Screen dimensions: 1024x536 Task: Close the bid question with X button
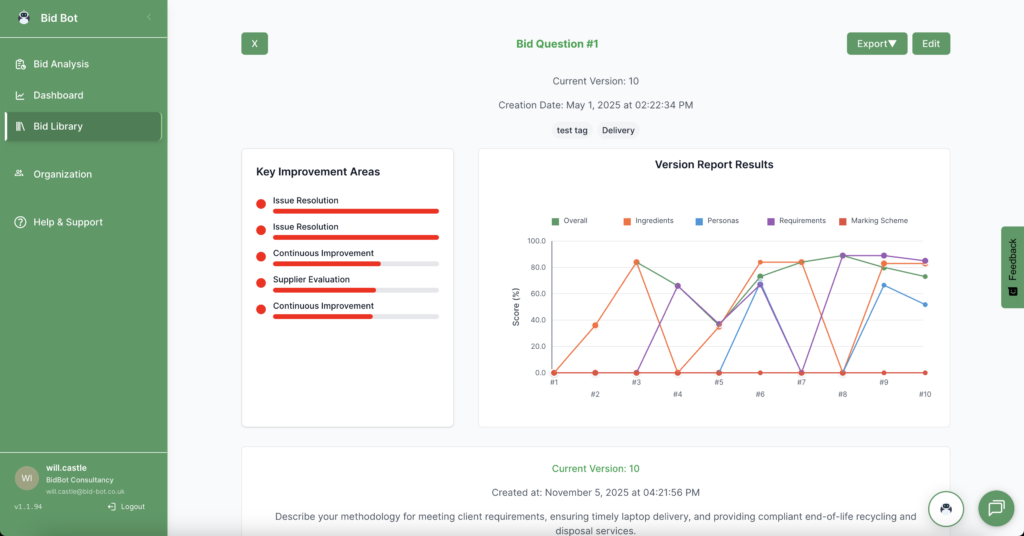coord(254,44)
